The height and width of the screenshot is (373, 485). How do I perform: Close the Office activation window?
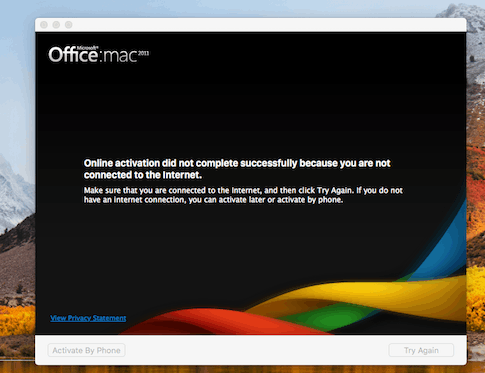pyautogui.click(x=44, y=25)
